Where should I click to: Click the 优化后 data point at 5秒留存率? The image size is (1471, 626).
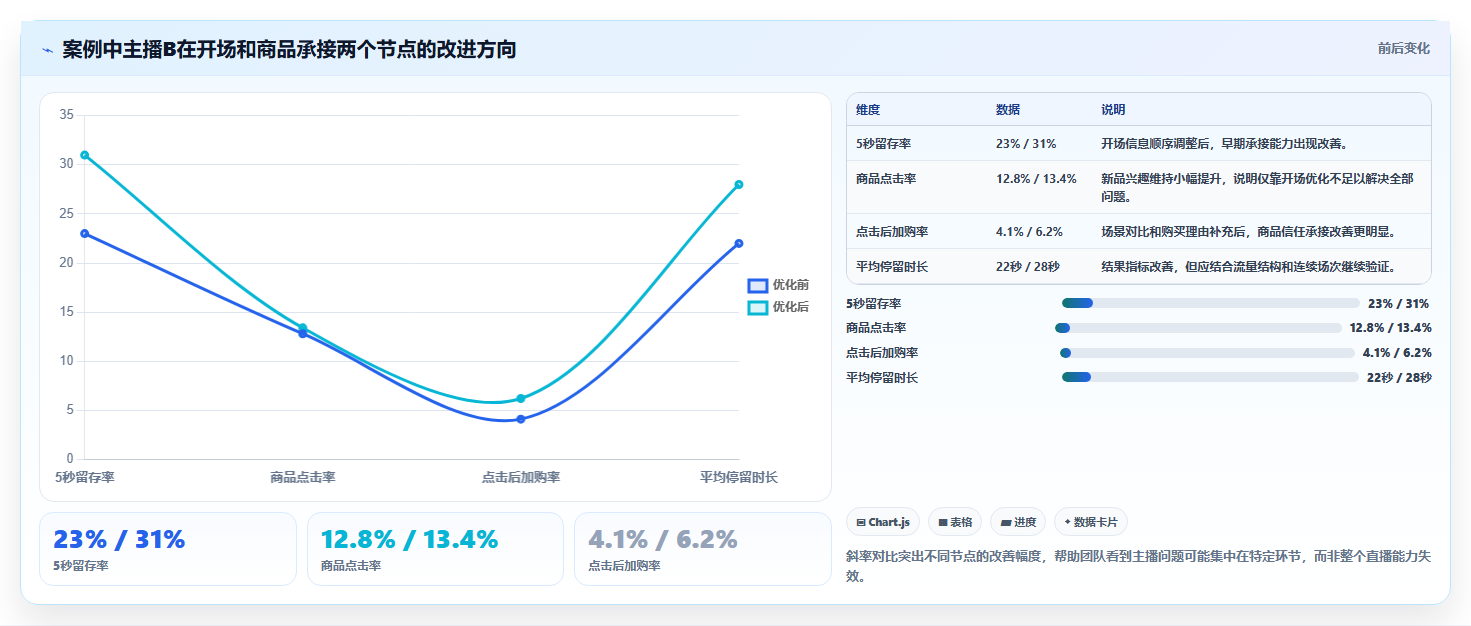pos(85,155)
